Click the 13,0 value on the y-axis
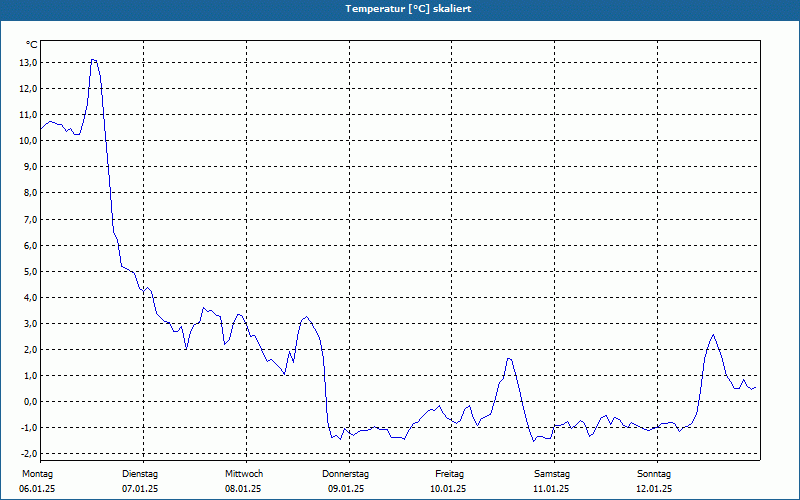The width and height of the screenshot is (800, 500). click(28, 62)
